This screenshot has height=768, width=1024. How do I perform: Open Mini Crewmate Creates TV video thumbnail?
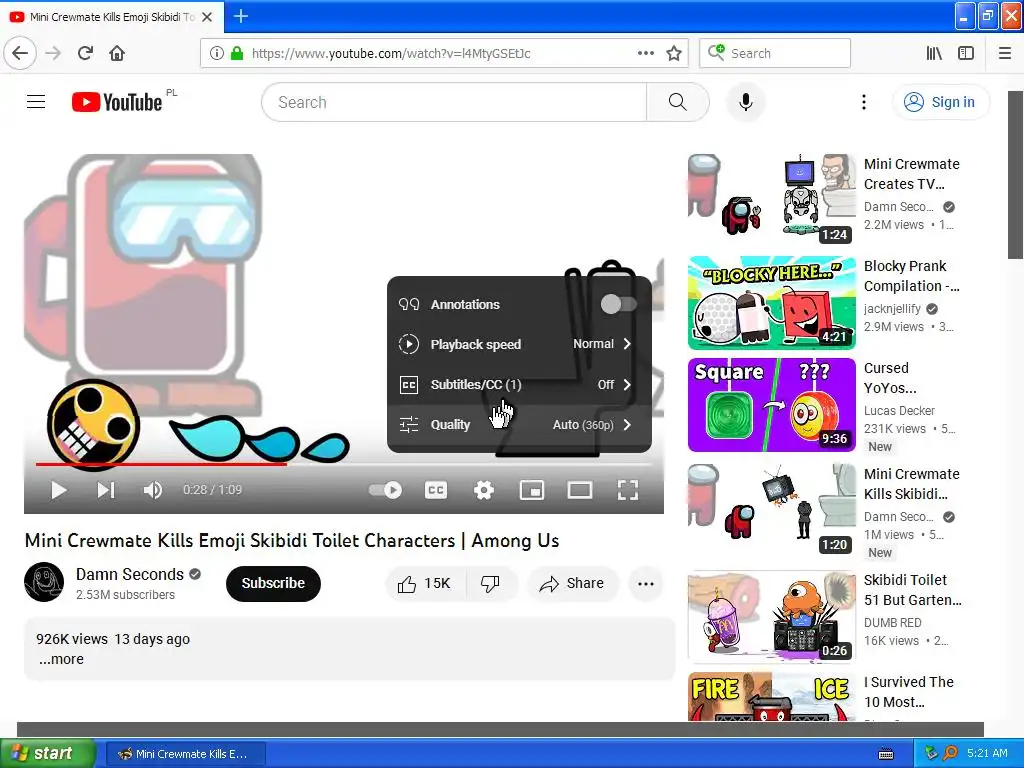click(x=771, y=199)
